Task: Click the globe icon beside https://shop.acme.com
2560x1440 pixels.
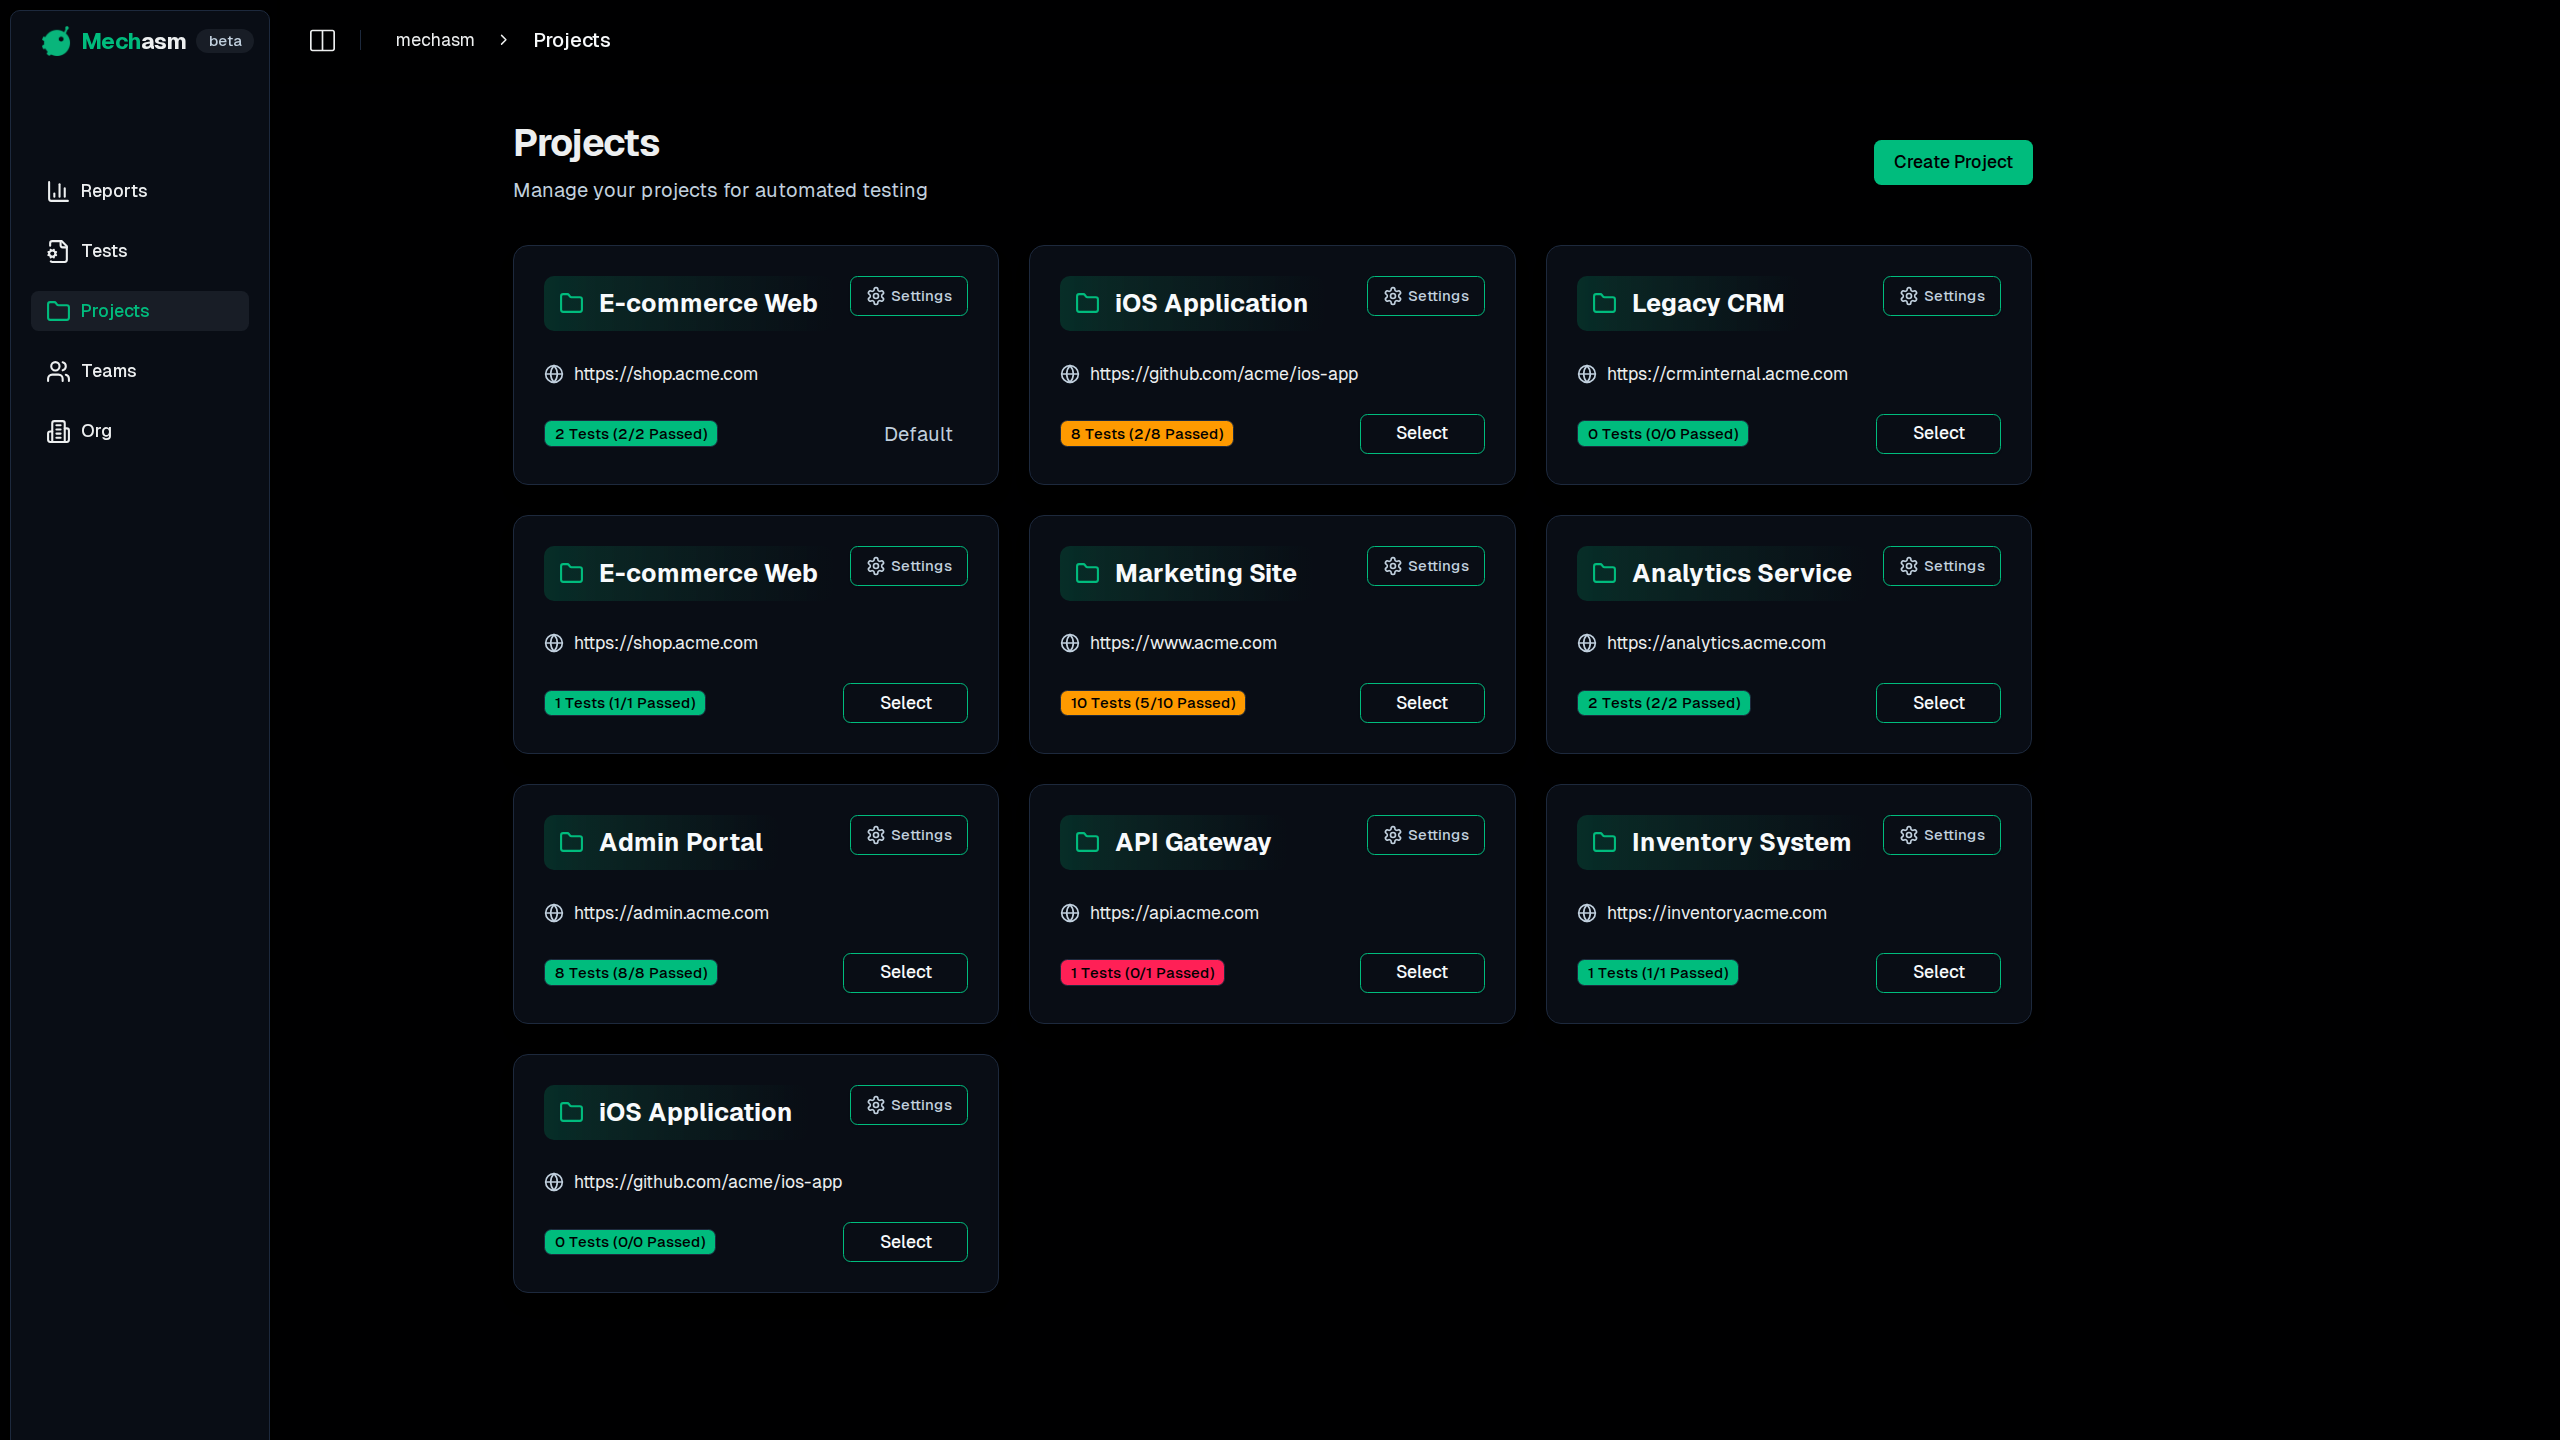Action: coord(554,374)
